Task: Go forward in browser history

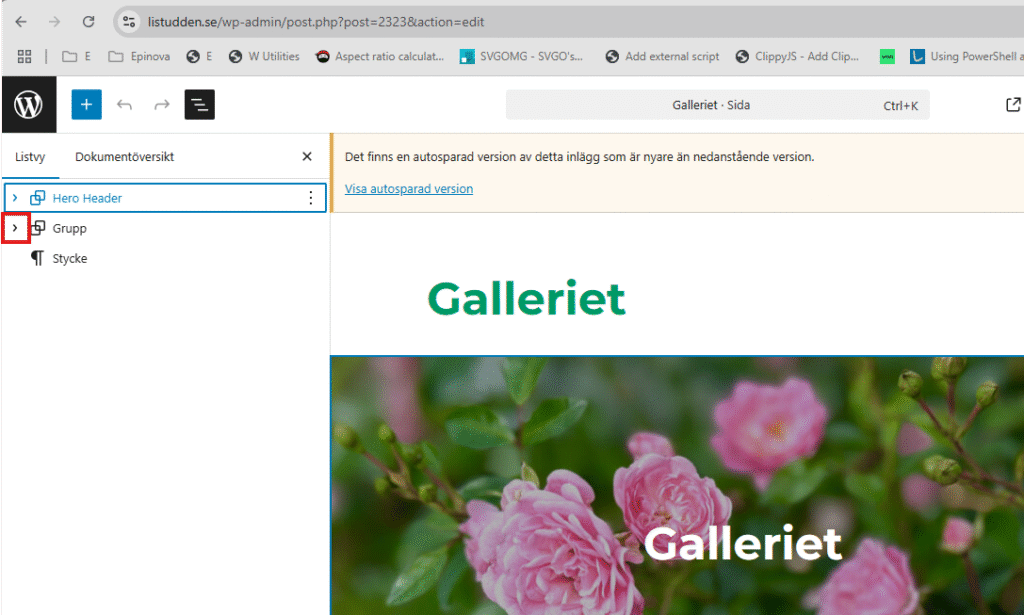Action: (55, 22)
